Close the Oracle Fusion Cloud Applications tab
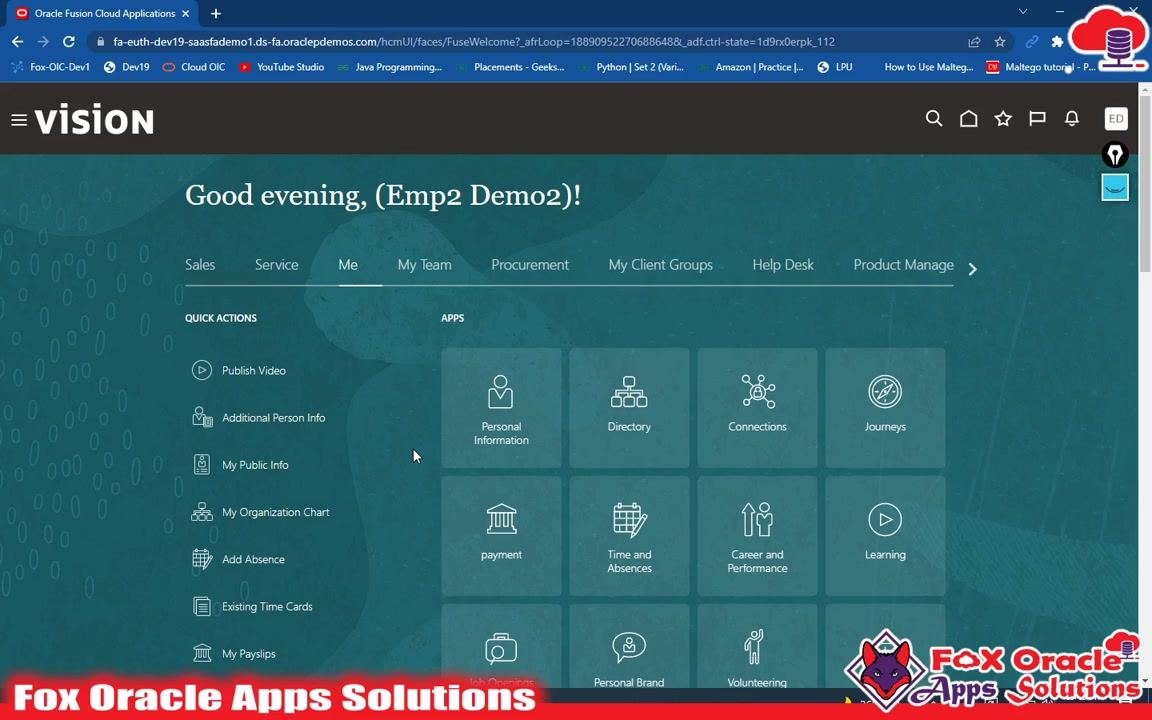 [x=185, y=13]
